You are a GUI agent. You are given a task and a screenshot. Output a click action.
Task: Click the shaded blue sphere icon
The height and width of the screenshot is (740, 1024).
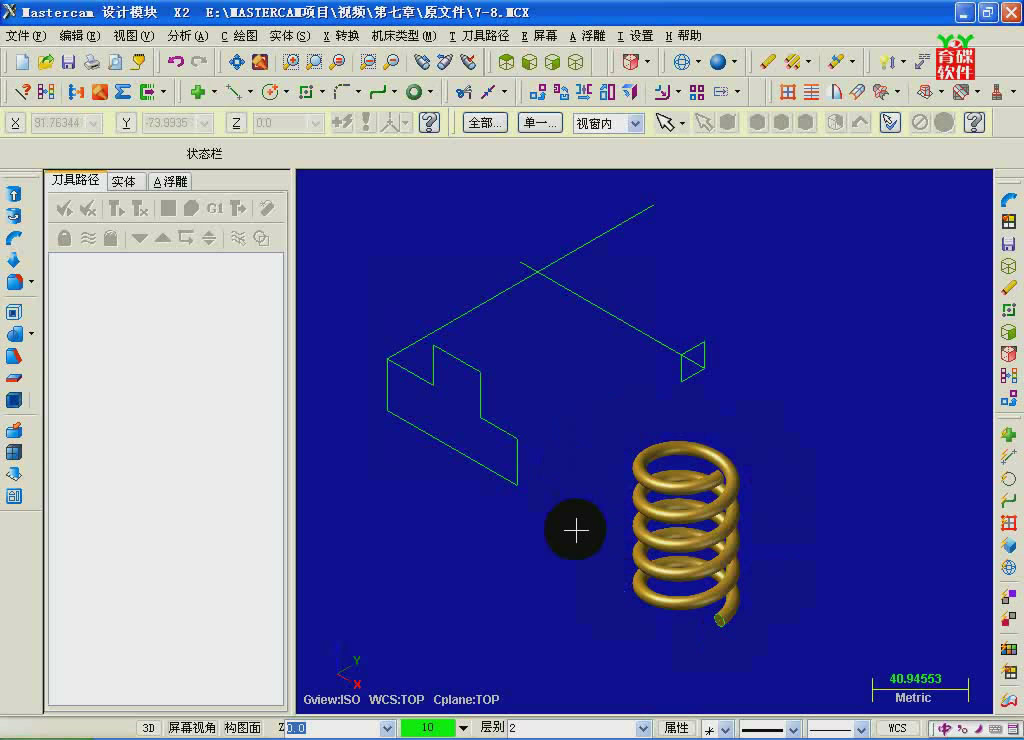pyautogui.click(x=718, y=62)
